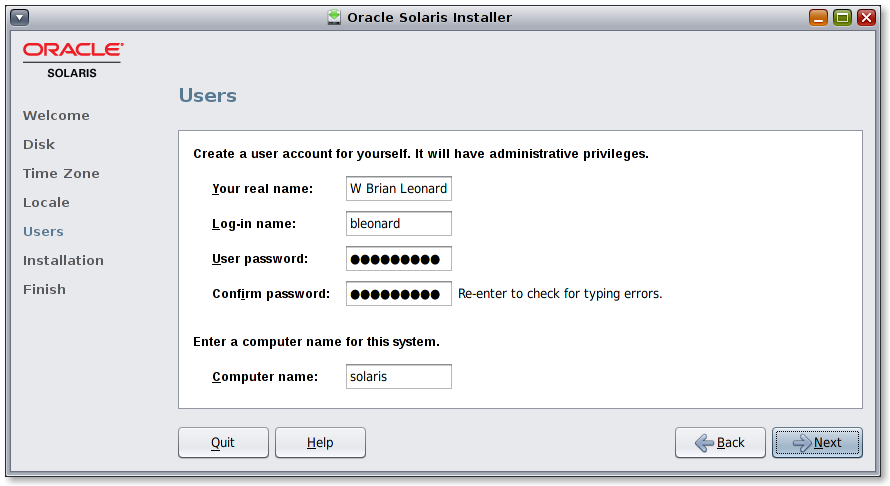
Task: Click the Computer name field
Action: (x=398, y=377)
